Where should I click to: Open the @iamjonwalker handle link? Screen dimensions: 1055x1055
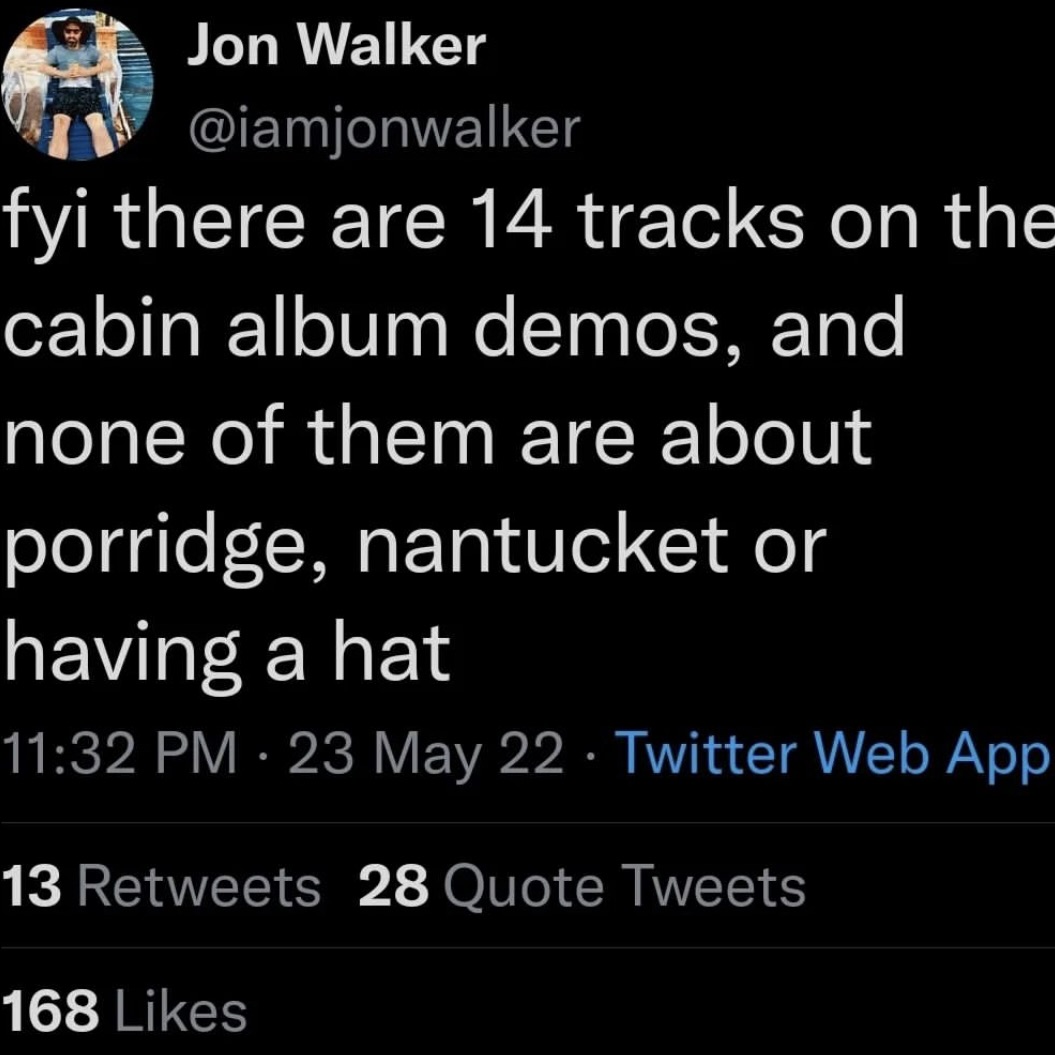coord(383,128)
